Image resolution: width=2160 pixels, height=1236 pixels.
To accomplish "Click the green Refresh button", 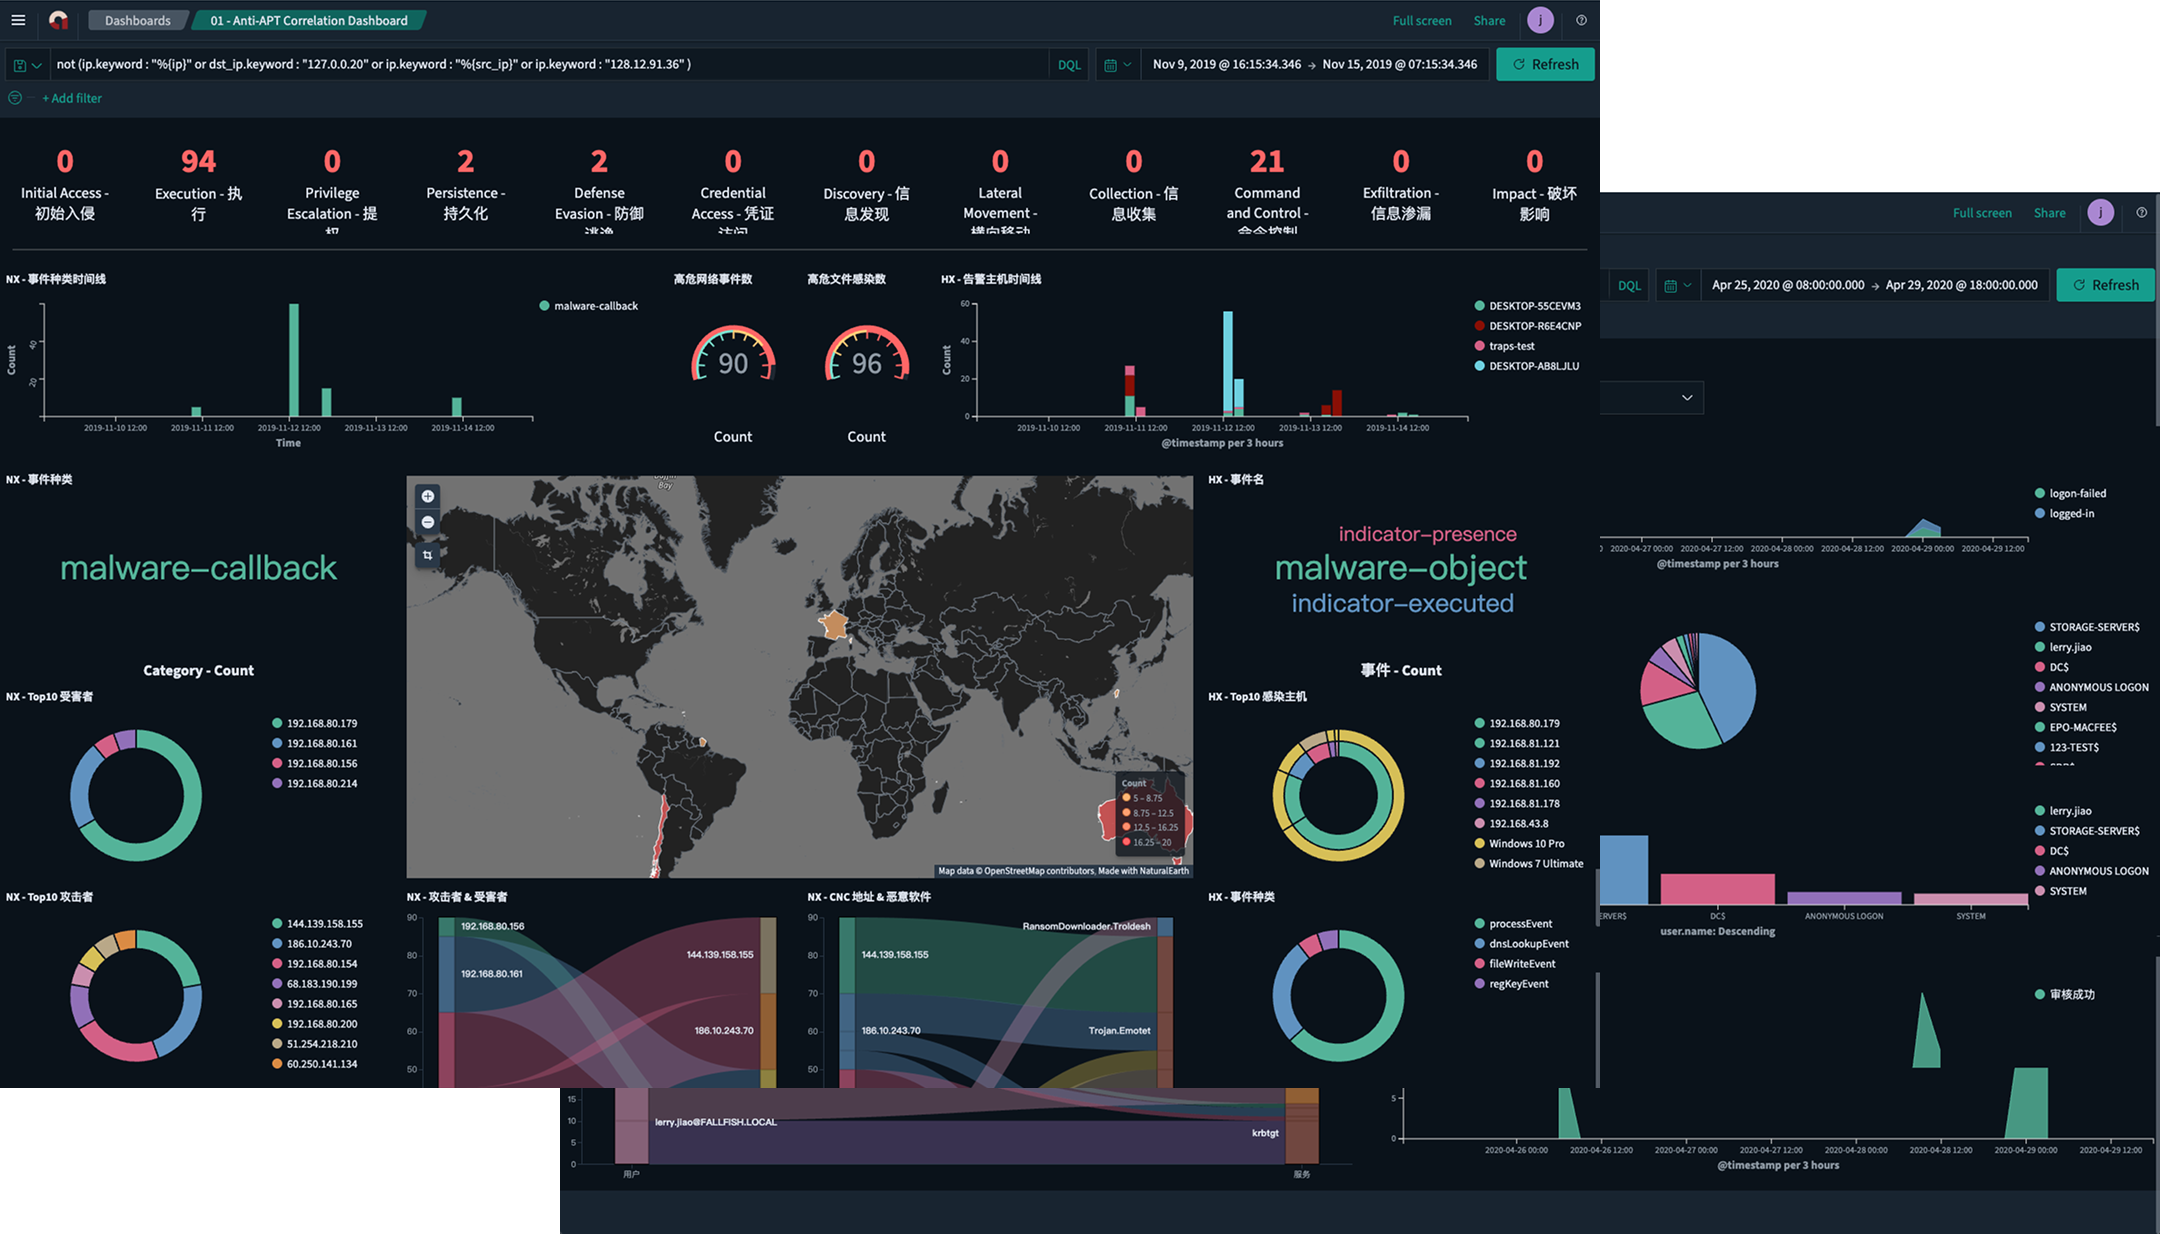I will point(1545,65).
